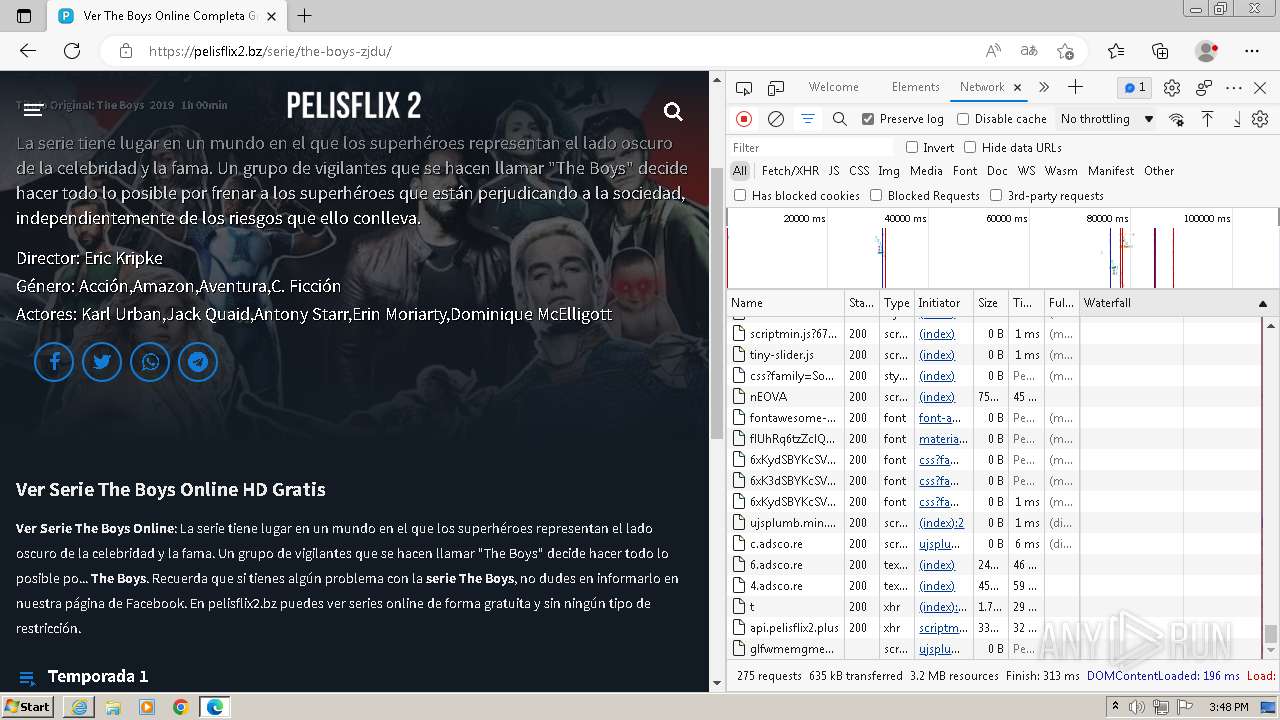
Task: Open scriptm... initiator for api.pelisflix2.plus
Action: coord(943,628)
